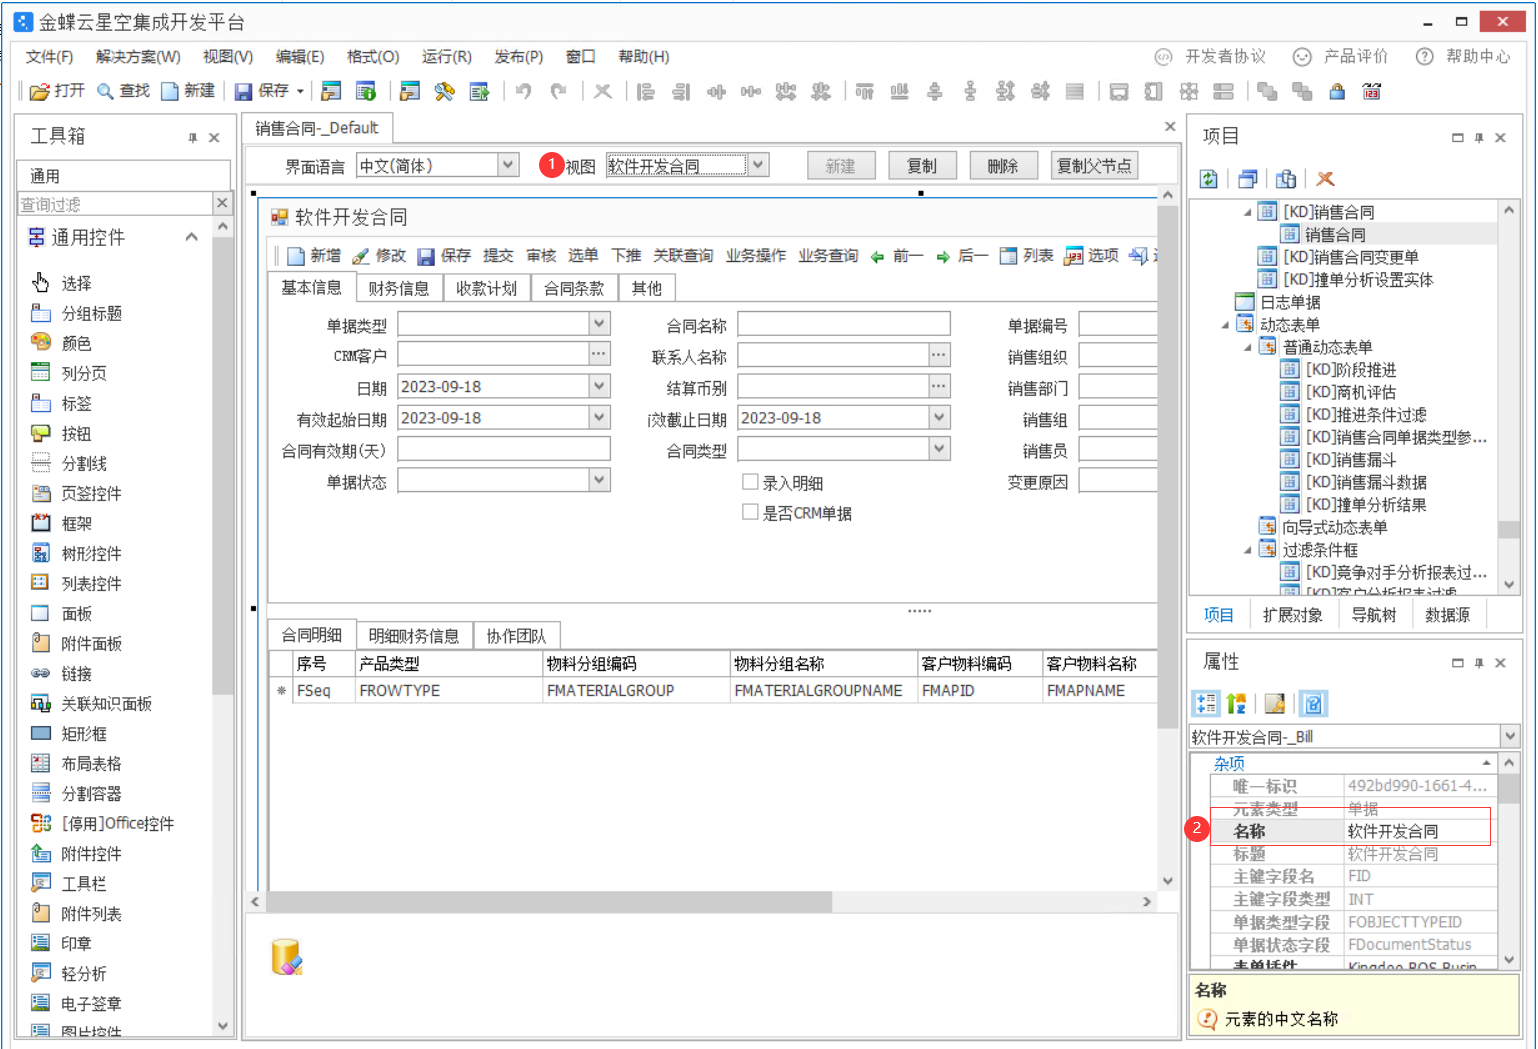Click the 合同名称 input field
Screen dimensions: 1538x1049
[843, 323]
